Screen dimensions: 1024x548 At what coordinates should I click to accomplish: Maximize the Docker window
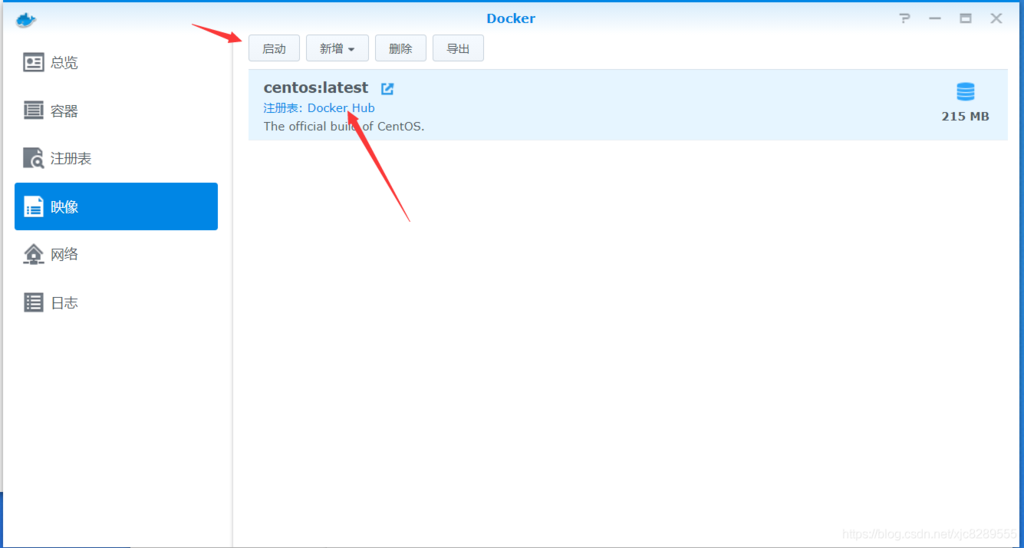click(x=965, y=19)
